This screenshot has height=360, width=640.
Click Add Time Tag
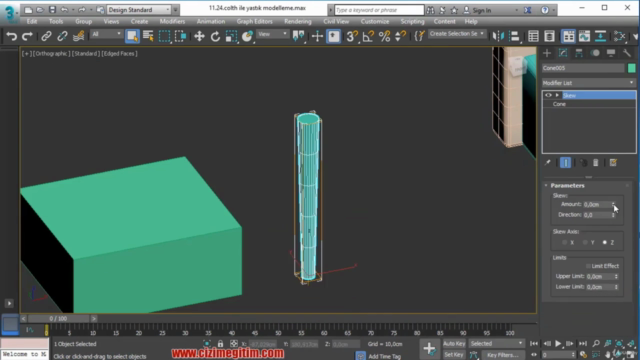tap(384, 356)
